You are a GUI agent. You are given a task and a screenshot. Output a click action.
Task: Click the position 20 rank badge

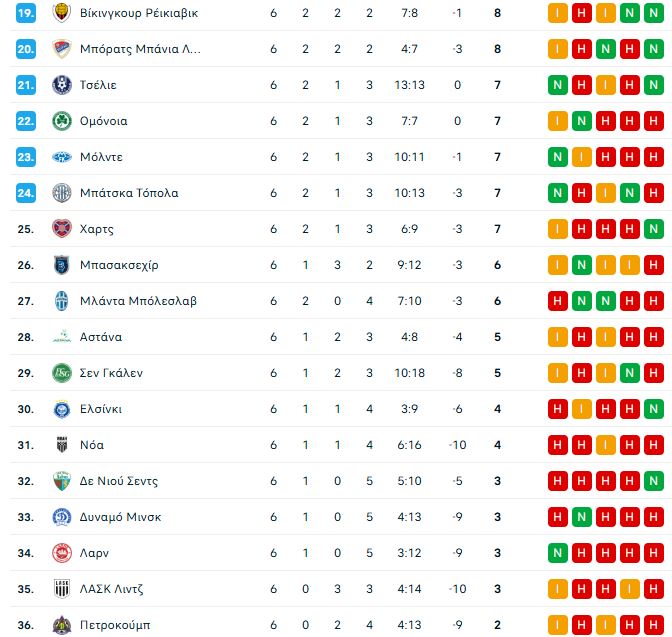[26, 49]
